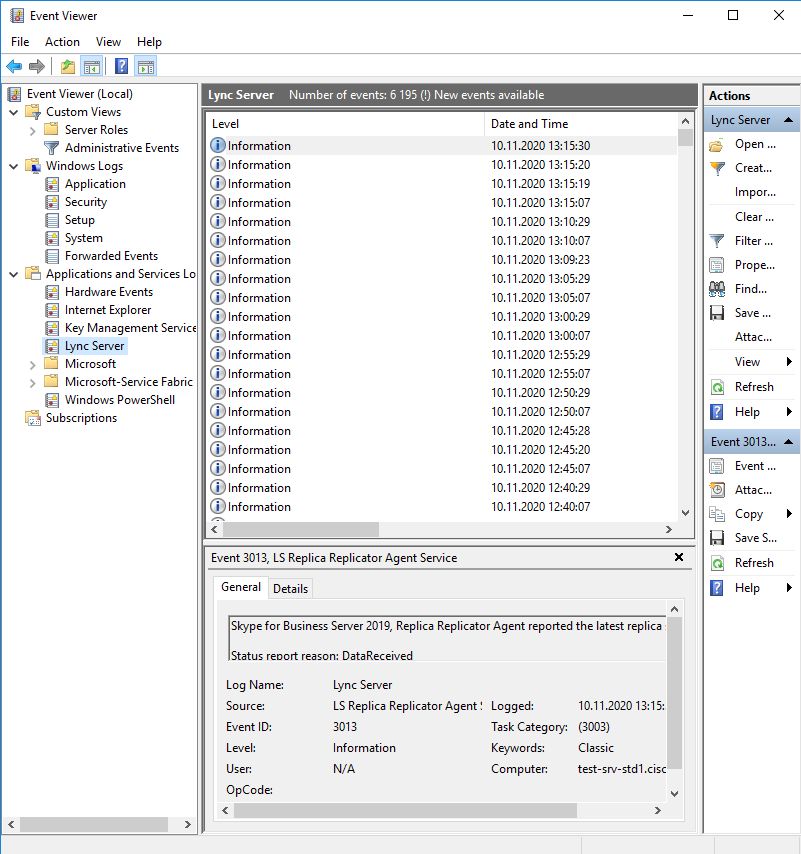This screenshot has width=801, height=854.
Task: Click the Event Viewer (Local) root icon
Action: (x=14, y=94)
